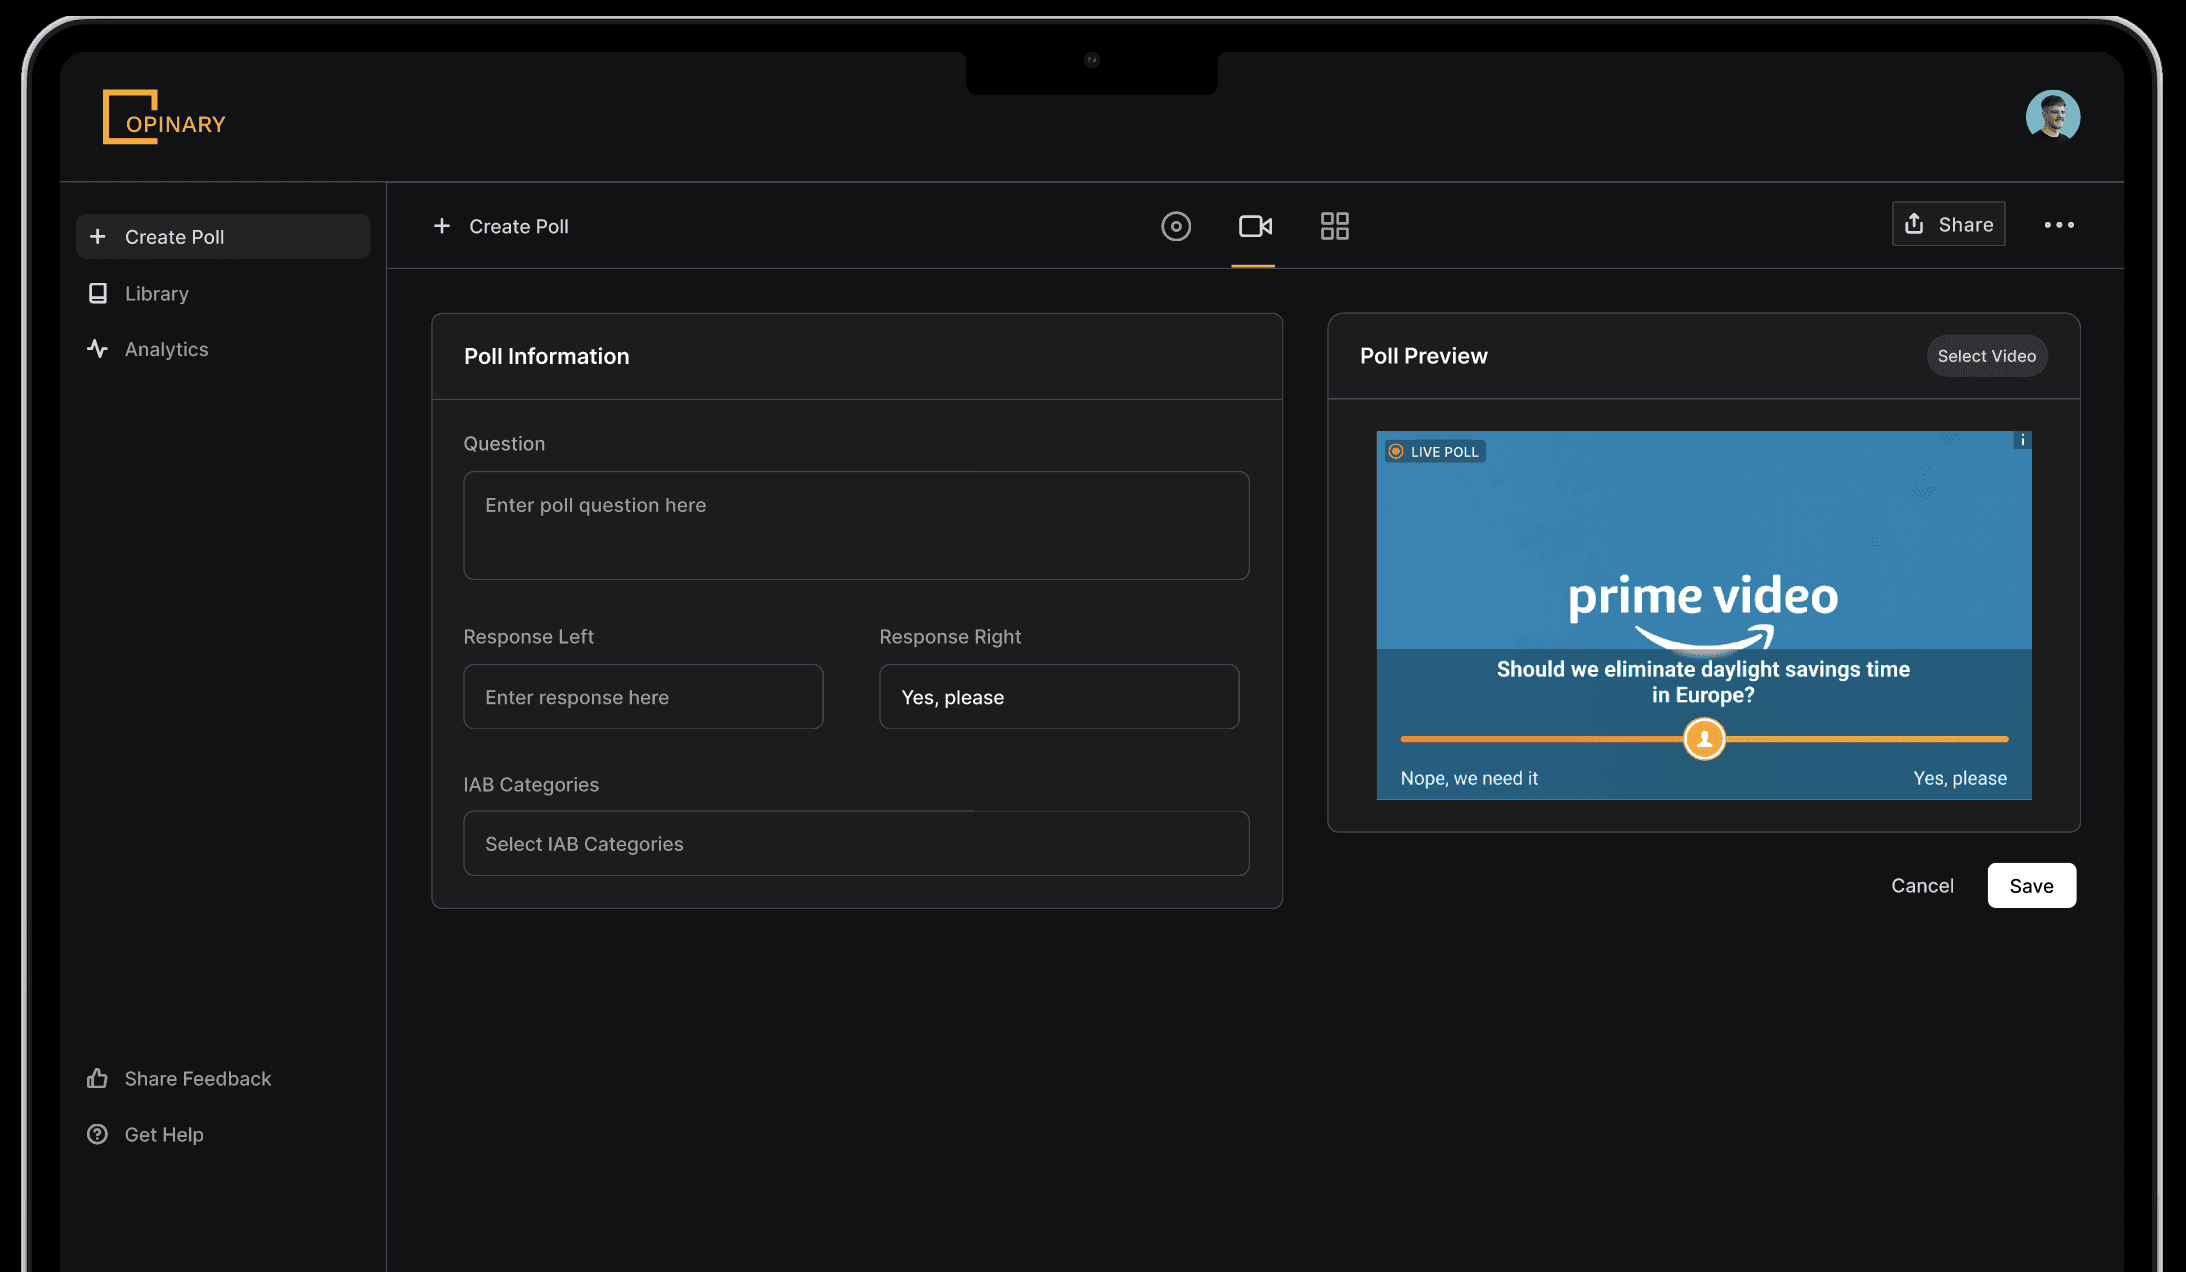The height and width of the screenshot is (1272, 2186).
Task: Click the thumbs-up Share Feedback icon
Action: (97, 1078)
